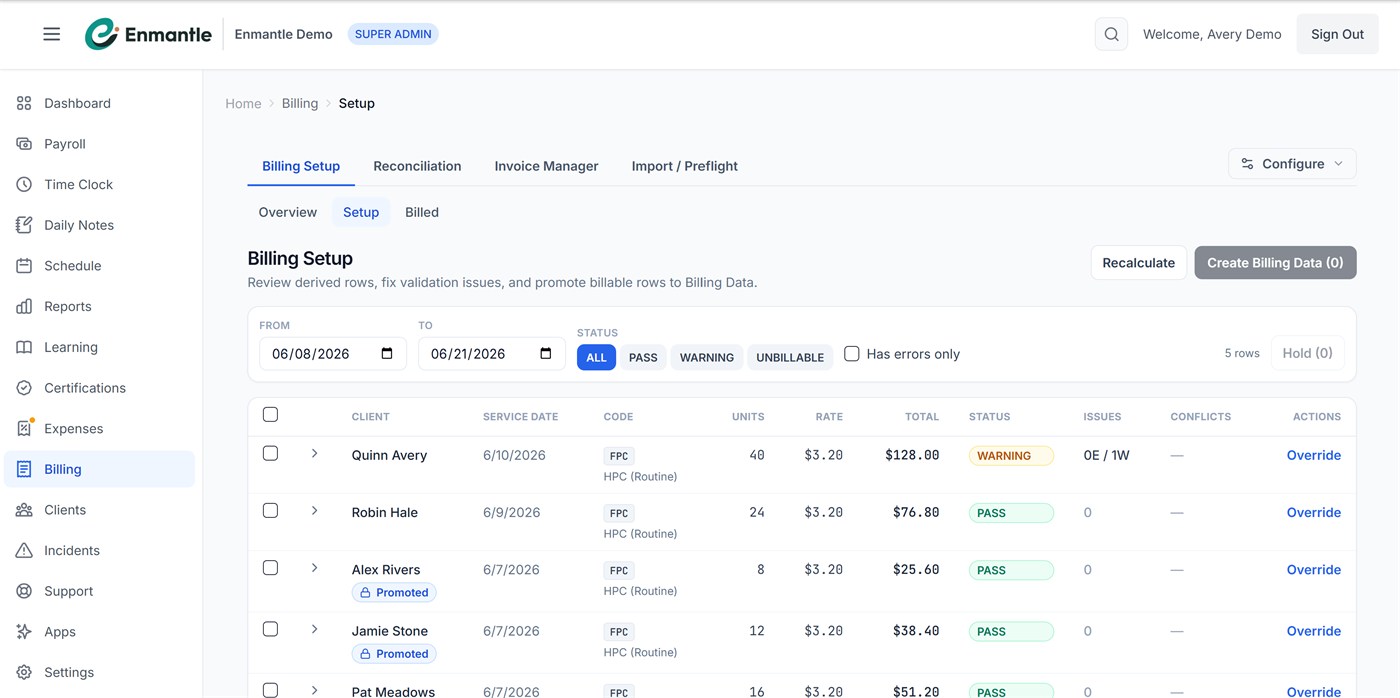Click the Incidents warning triangle icon
Viewport: 1400px width, 698px height.
coord(24,550)
